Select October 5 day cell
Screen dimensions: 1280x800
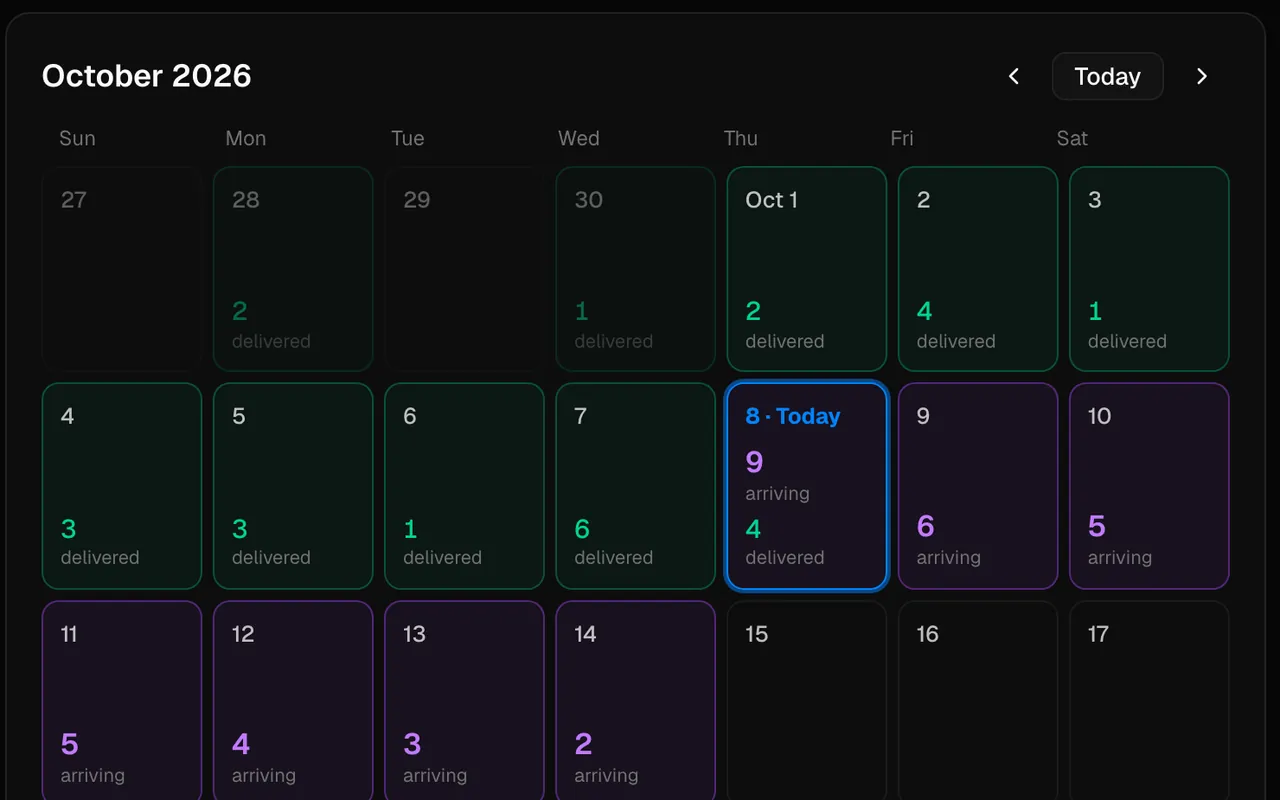tap(293, 486)
